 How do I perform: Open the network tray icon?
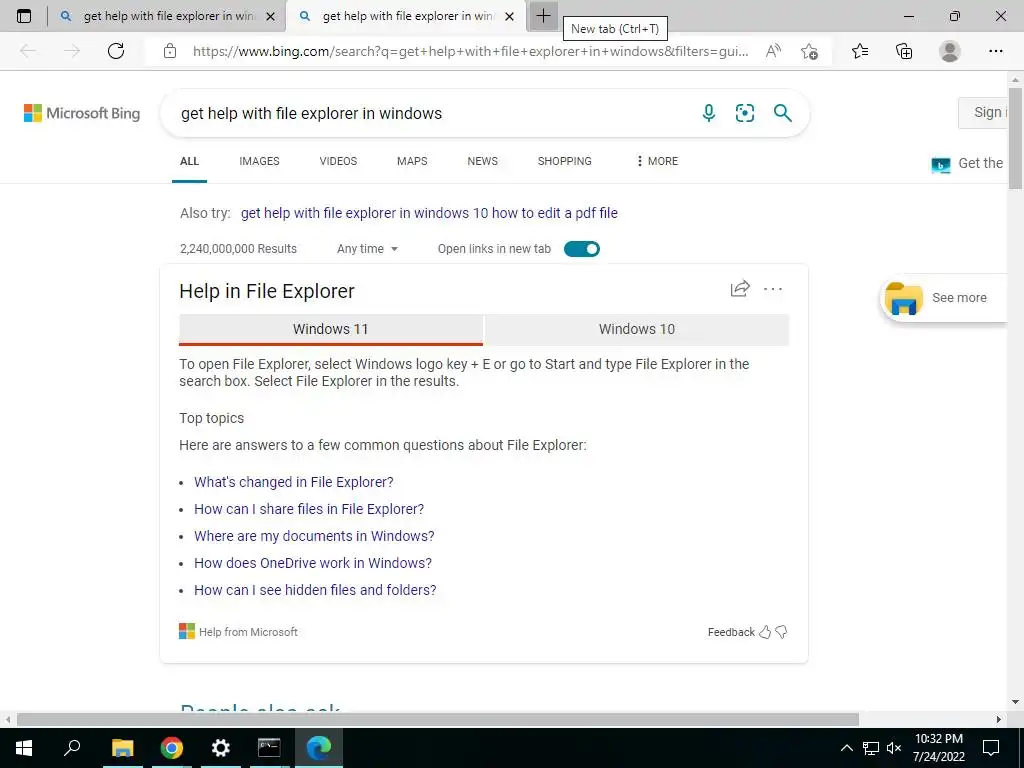click(x=871, y=748)
